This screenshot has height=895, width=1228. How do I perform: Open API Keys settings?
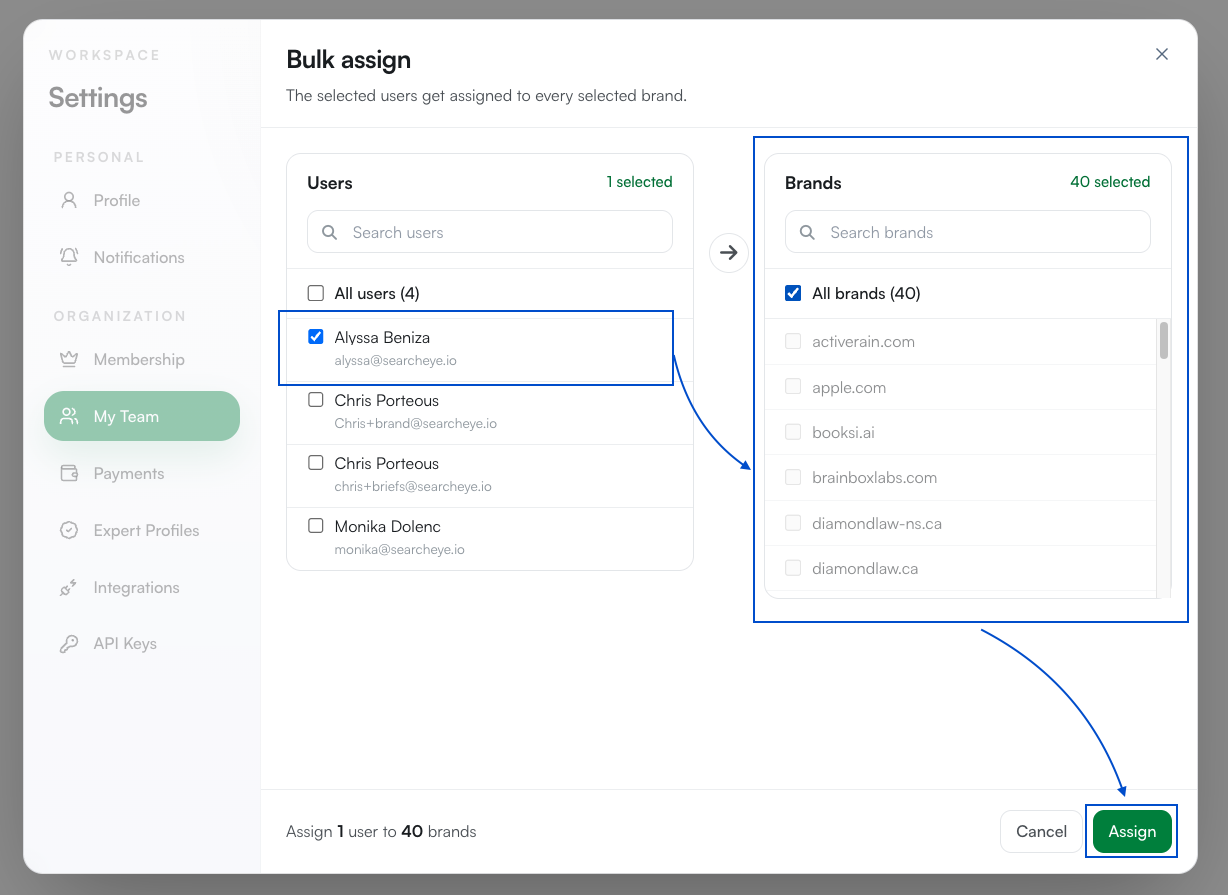(142, 644)
